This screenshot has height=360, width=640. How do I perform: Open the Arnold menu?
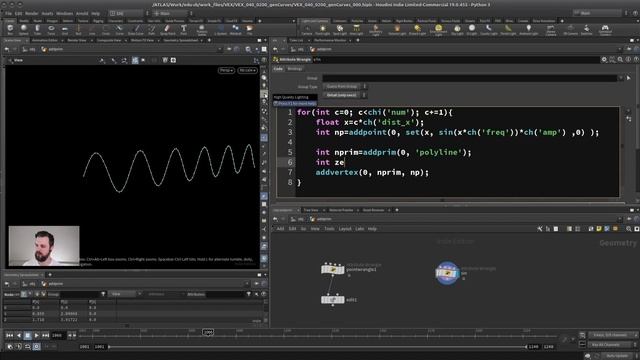coord(82,13)
